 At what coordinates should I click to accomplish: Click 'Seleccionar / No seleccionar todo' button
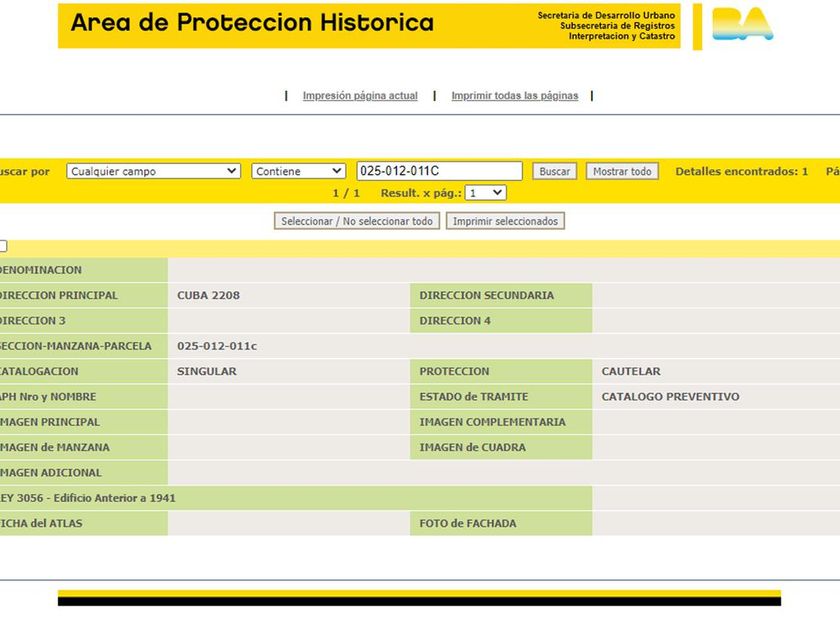[x=357, y=221]
